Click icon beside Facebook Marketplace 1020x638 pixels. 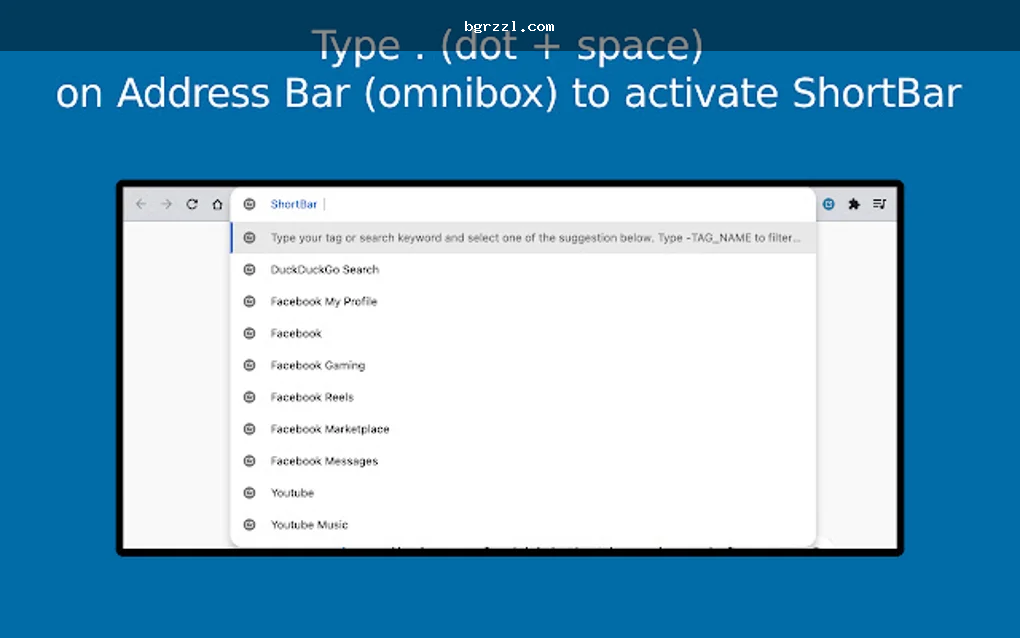[x=249, y=429]
